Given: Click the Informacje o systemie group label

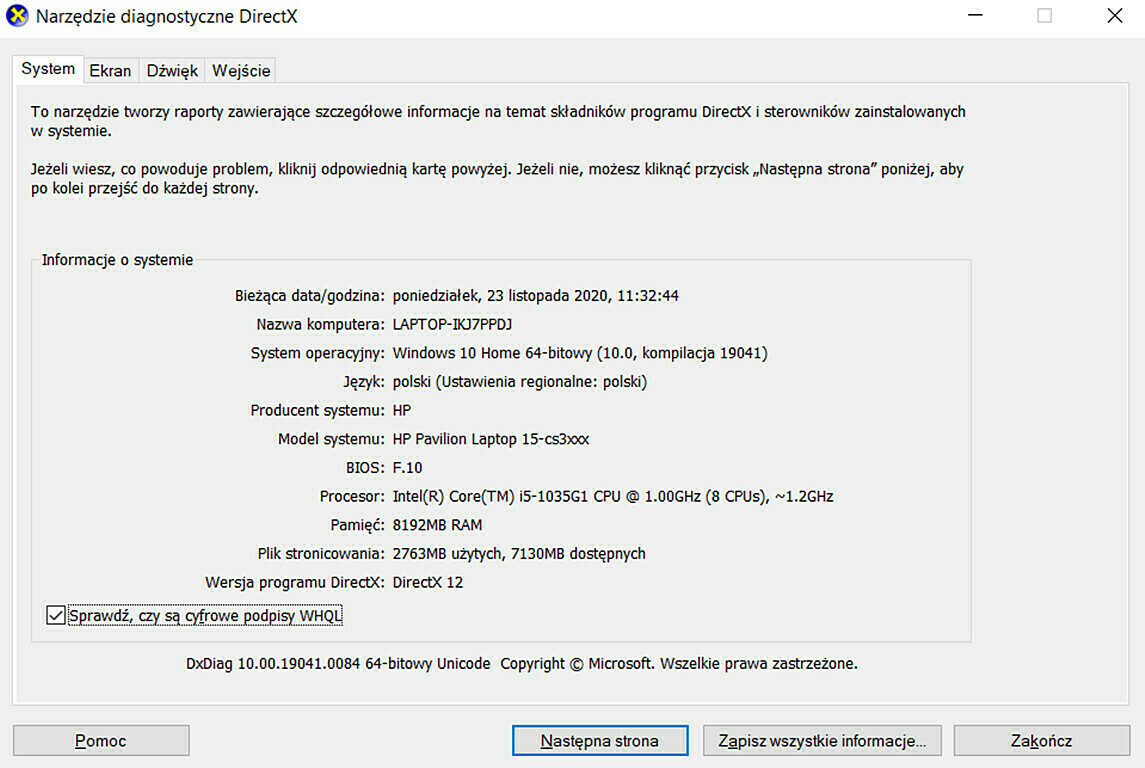Looking at the screenshot, I should tap(118, 260).
